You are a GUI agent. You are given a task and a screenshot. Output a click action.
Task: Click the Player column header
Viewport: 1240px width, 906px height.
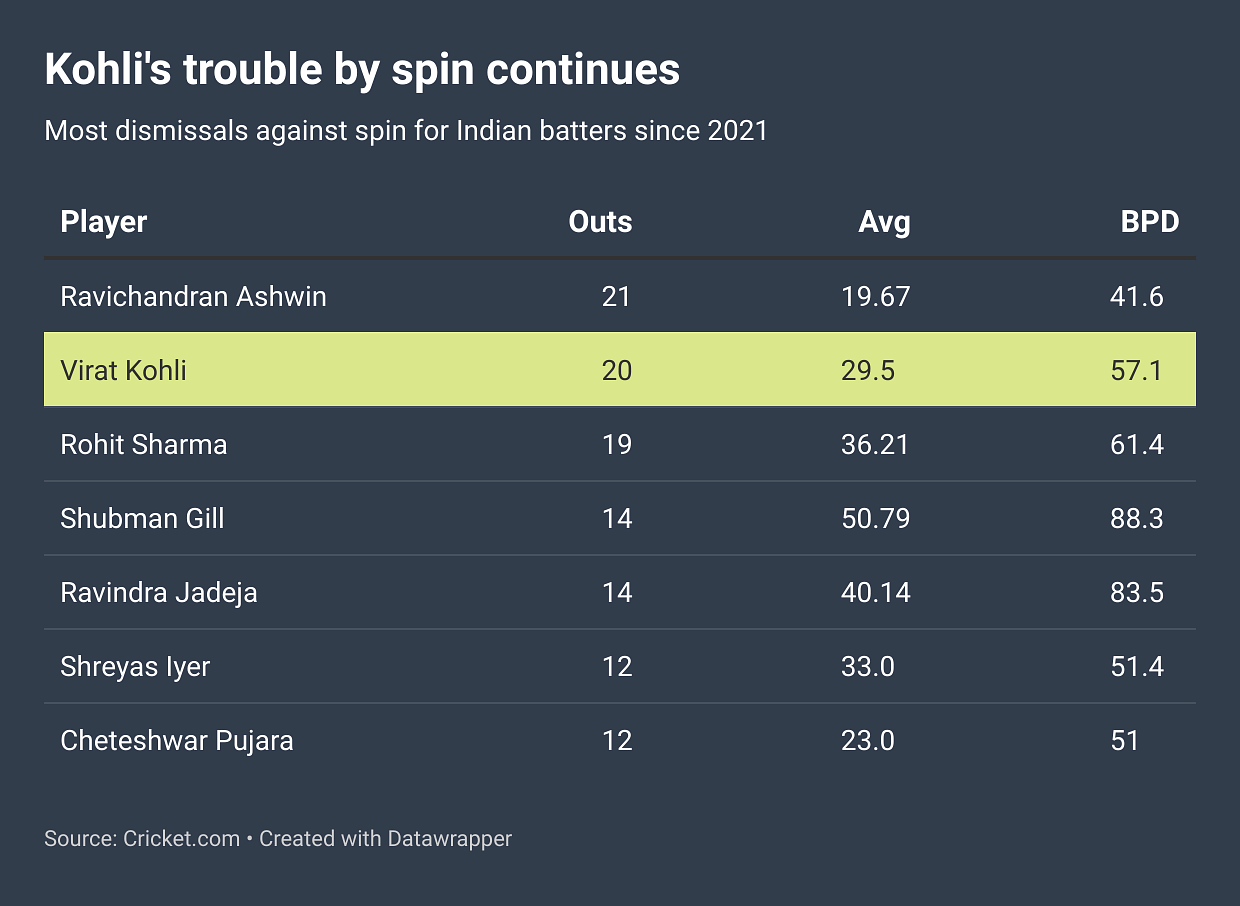click(104, 222)
